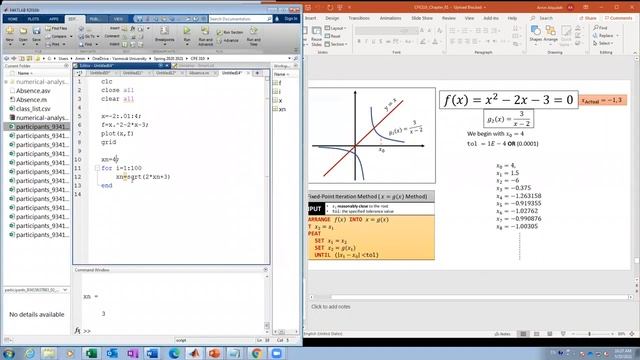Click Sign In in MATLAB
Image resolution: width=640 pixels, height=360 pixels.
pyautogui.click(x=291, y=19)
